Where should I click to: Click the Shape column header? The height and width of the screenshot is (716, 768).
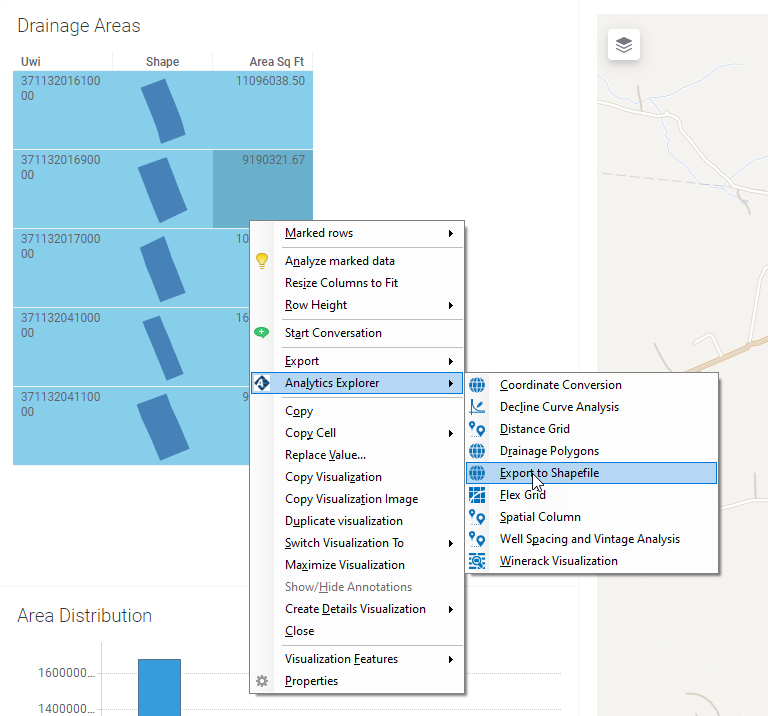pyautogui.click(x=163, y=62)
